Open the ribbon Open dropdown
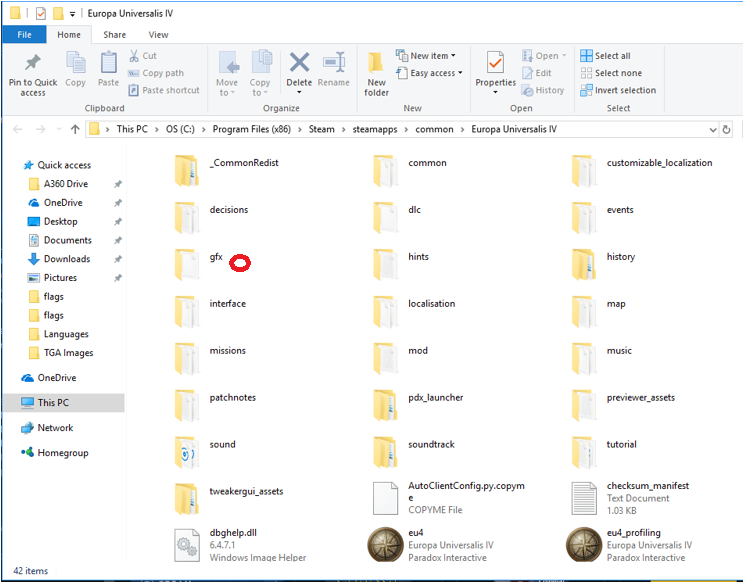Viewport: 743px width, 583px height. [544, 56]
